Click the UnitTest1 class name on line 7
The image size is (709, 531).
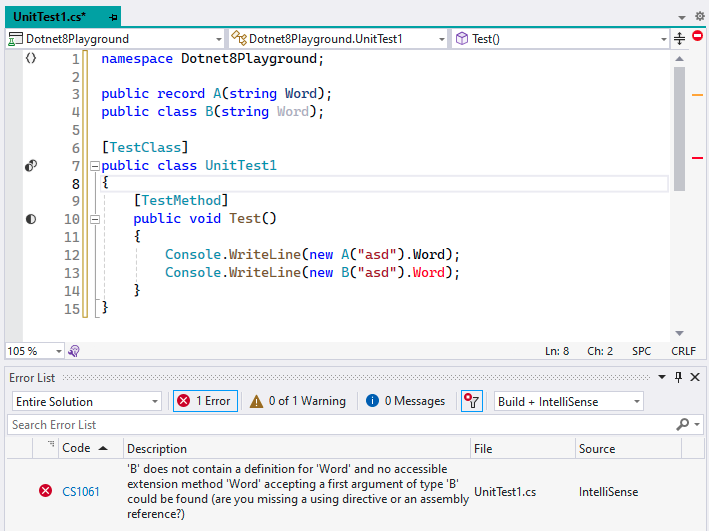[241, 166]
